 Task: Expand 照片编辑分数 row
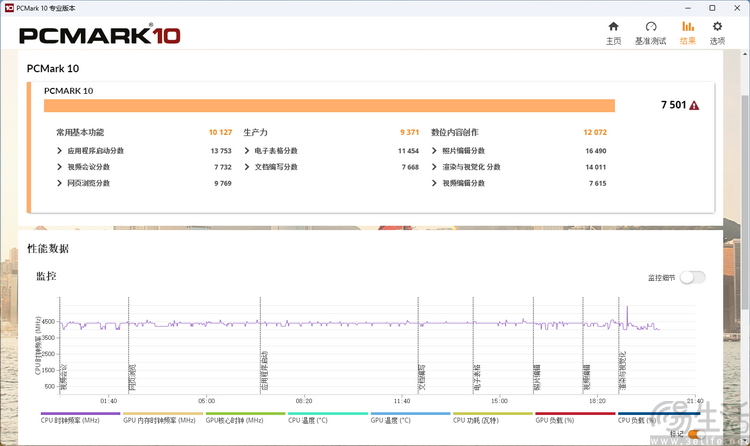[434, 151]
